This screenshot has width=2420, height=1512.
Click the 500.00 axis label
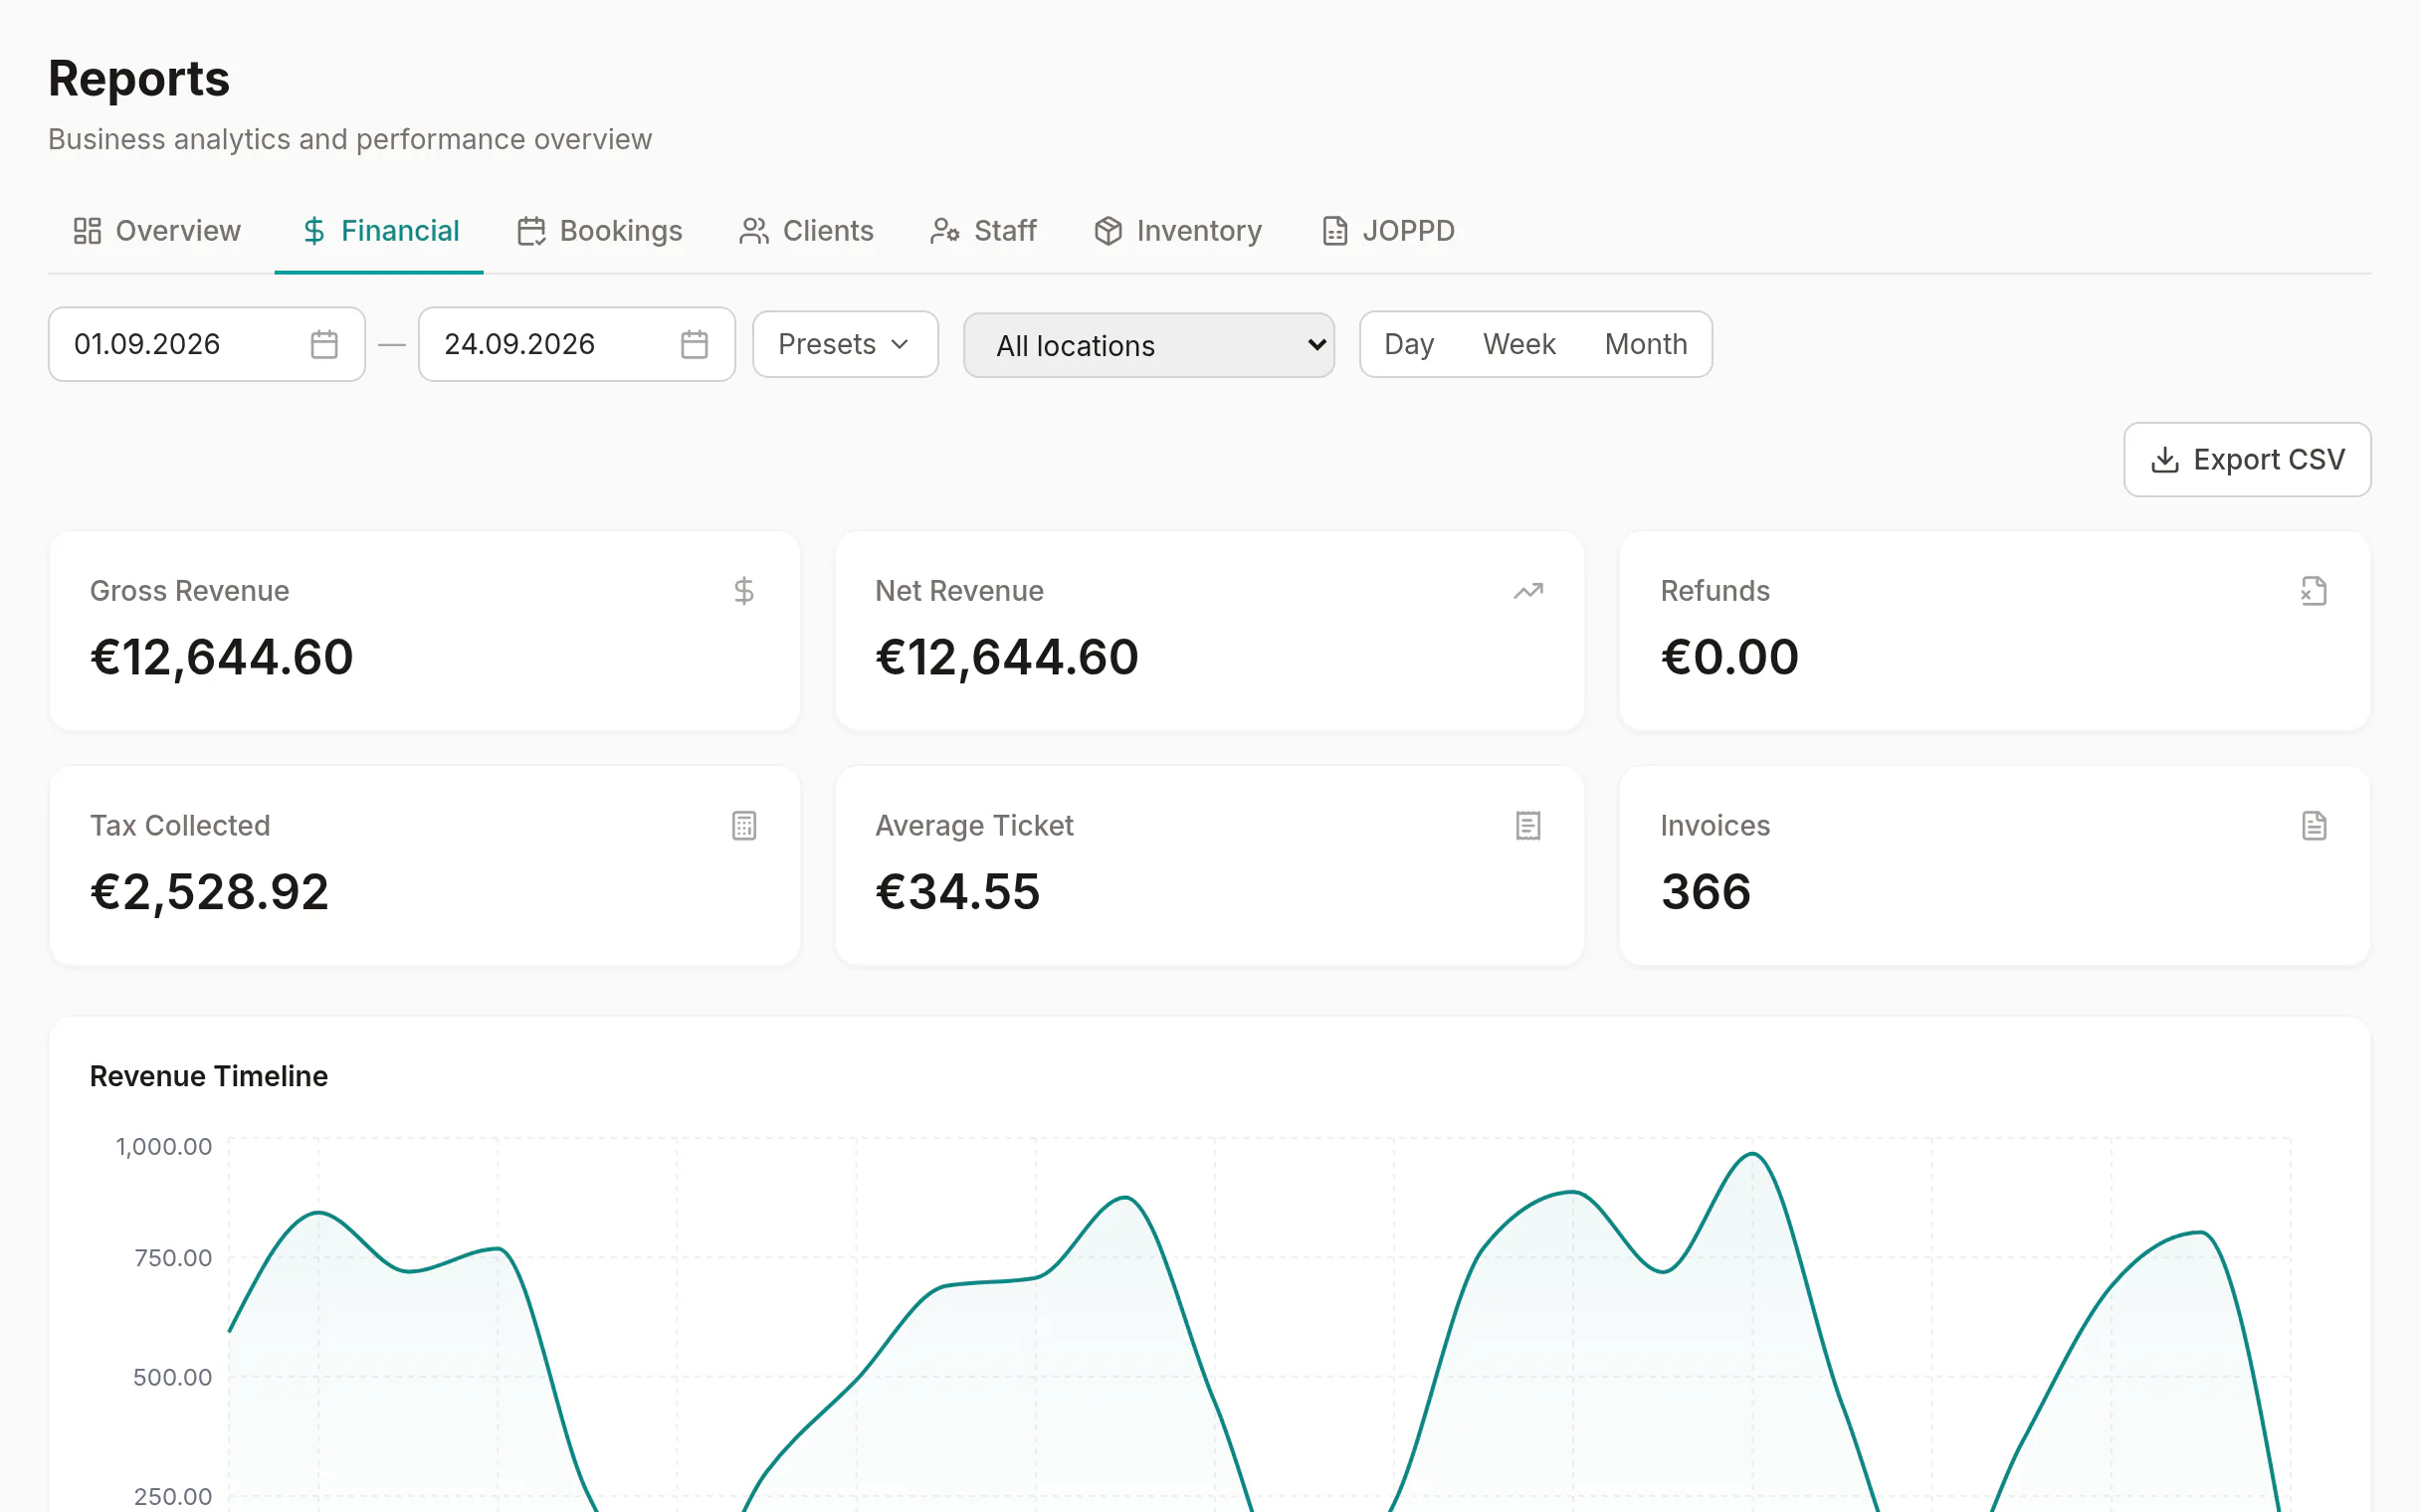tap(173, 1378)
